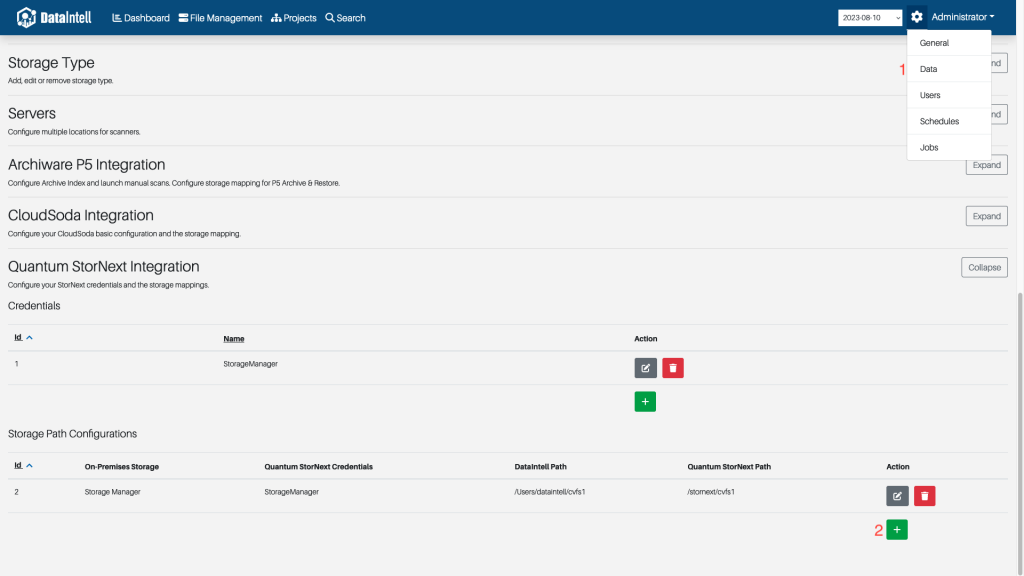The image size is (1024, 576).
Task: Collapse Quantum StorNext Integration section
Action: point(984,267)
